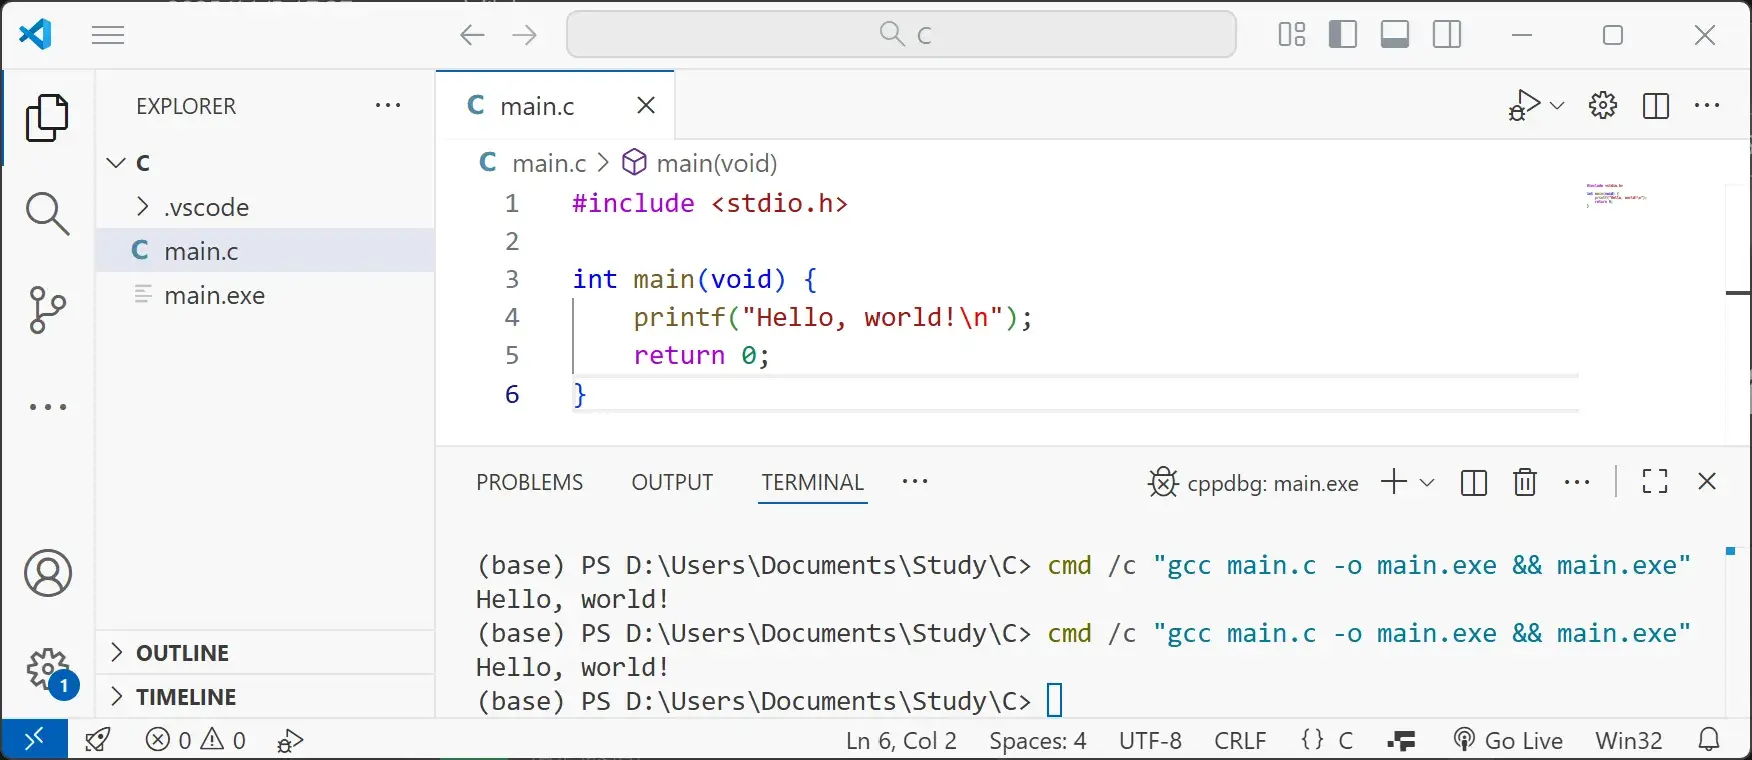Viewport: 1752px width, 760px height.
Task: Switch to the PROBLEMS tab
Action: pyautogui.click(x=529, y=482)
